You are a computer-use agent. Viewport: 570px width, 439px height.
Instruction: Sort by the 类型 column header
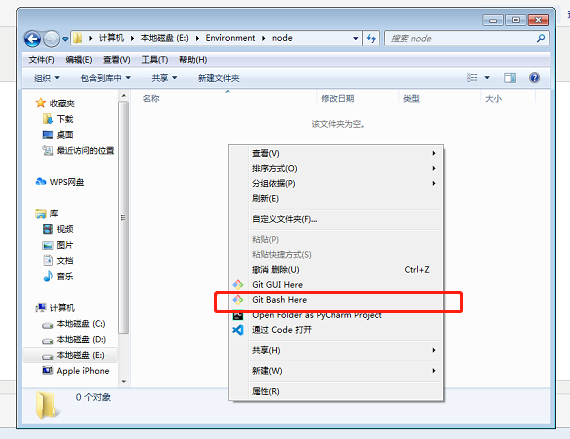pyautogui.click(x=411, y=98)
